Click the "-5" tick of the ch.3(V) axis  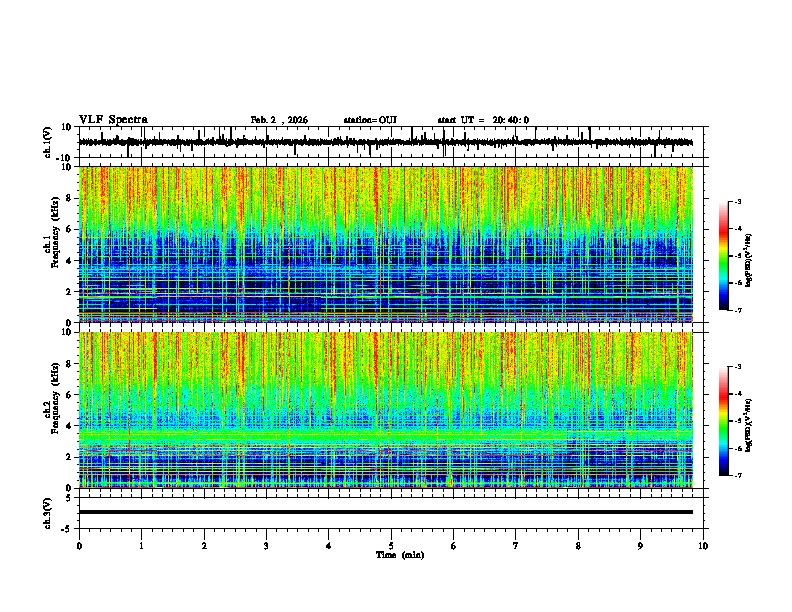pos(68,529)
